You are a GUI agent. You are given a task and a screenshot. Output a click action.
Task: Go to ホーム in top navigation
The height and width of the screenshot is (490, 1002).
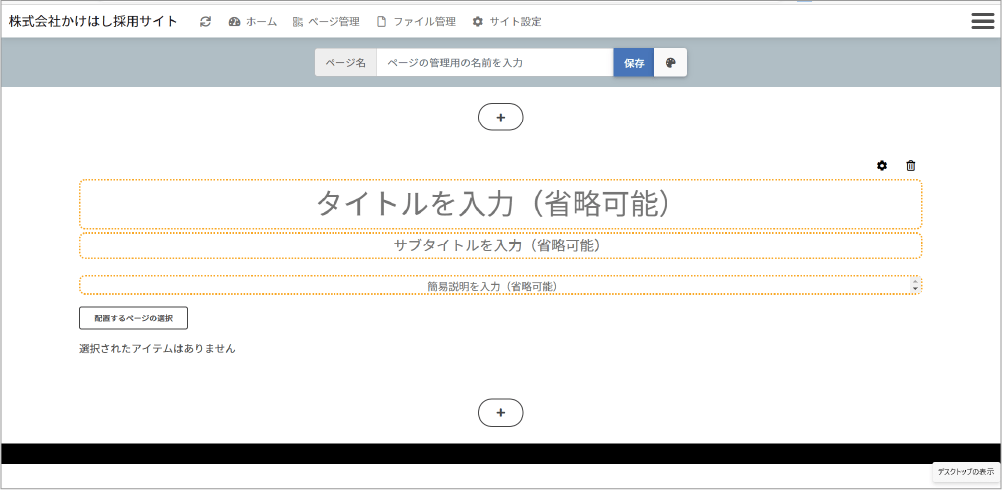tap(252, 22)
